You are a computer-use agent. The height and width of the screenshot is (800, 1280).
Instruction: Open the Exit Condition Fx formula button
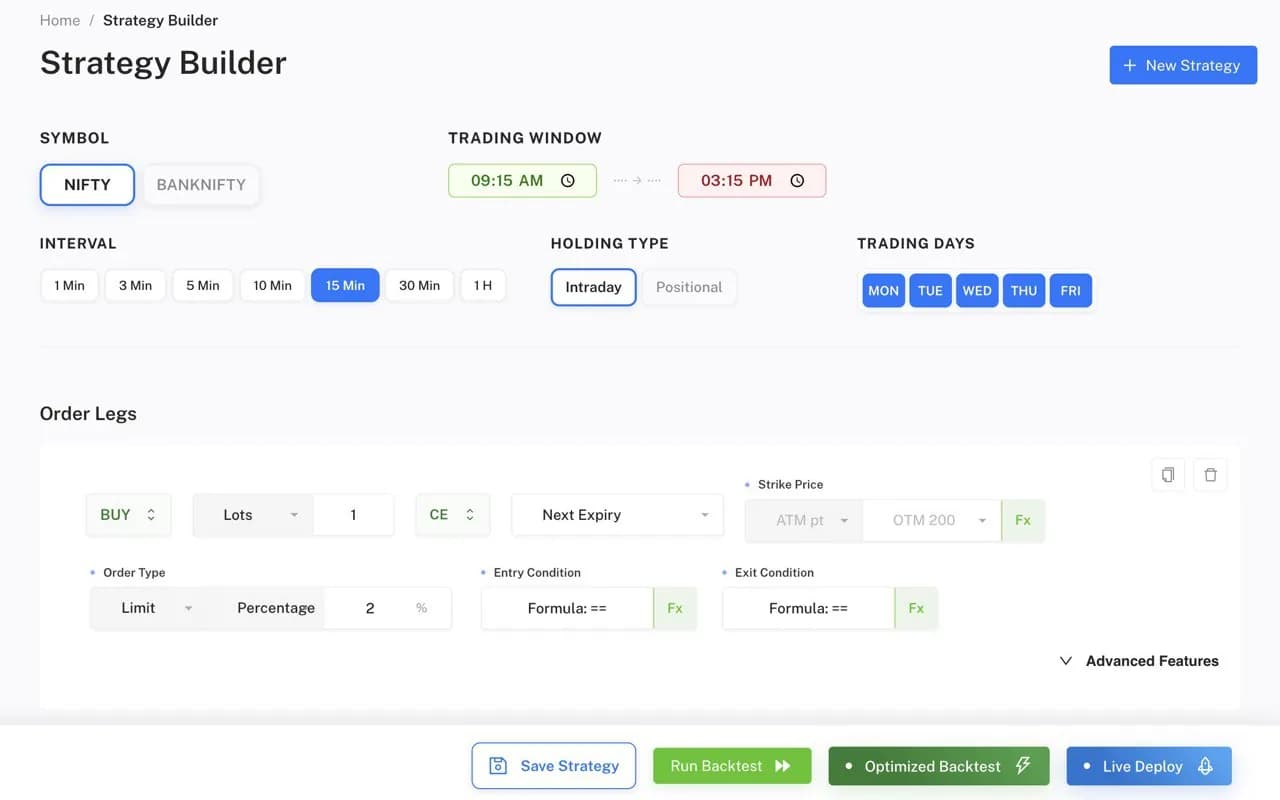coord(916,608)
